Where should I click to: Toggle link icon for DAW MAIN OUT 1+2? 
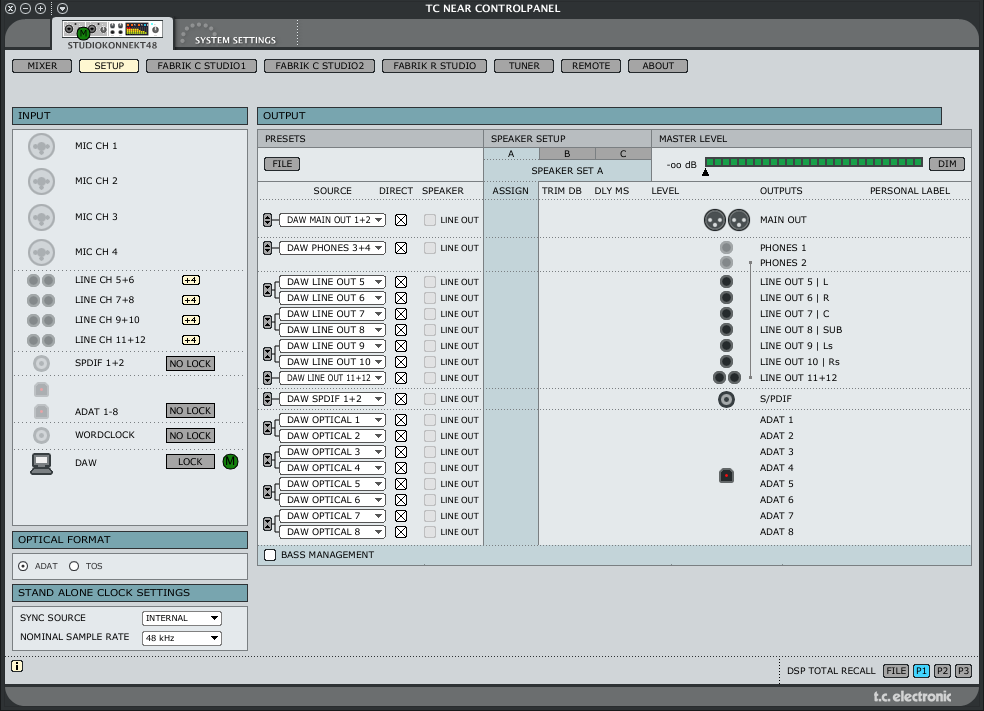click(x=268, y=220)
